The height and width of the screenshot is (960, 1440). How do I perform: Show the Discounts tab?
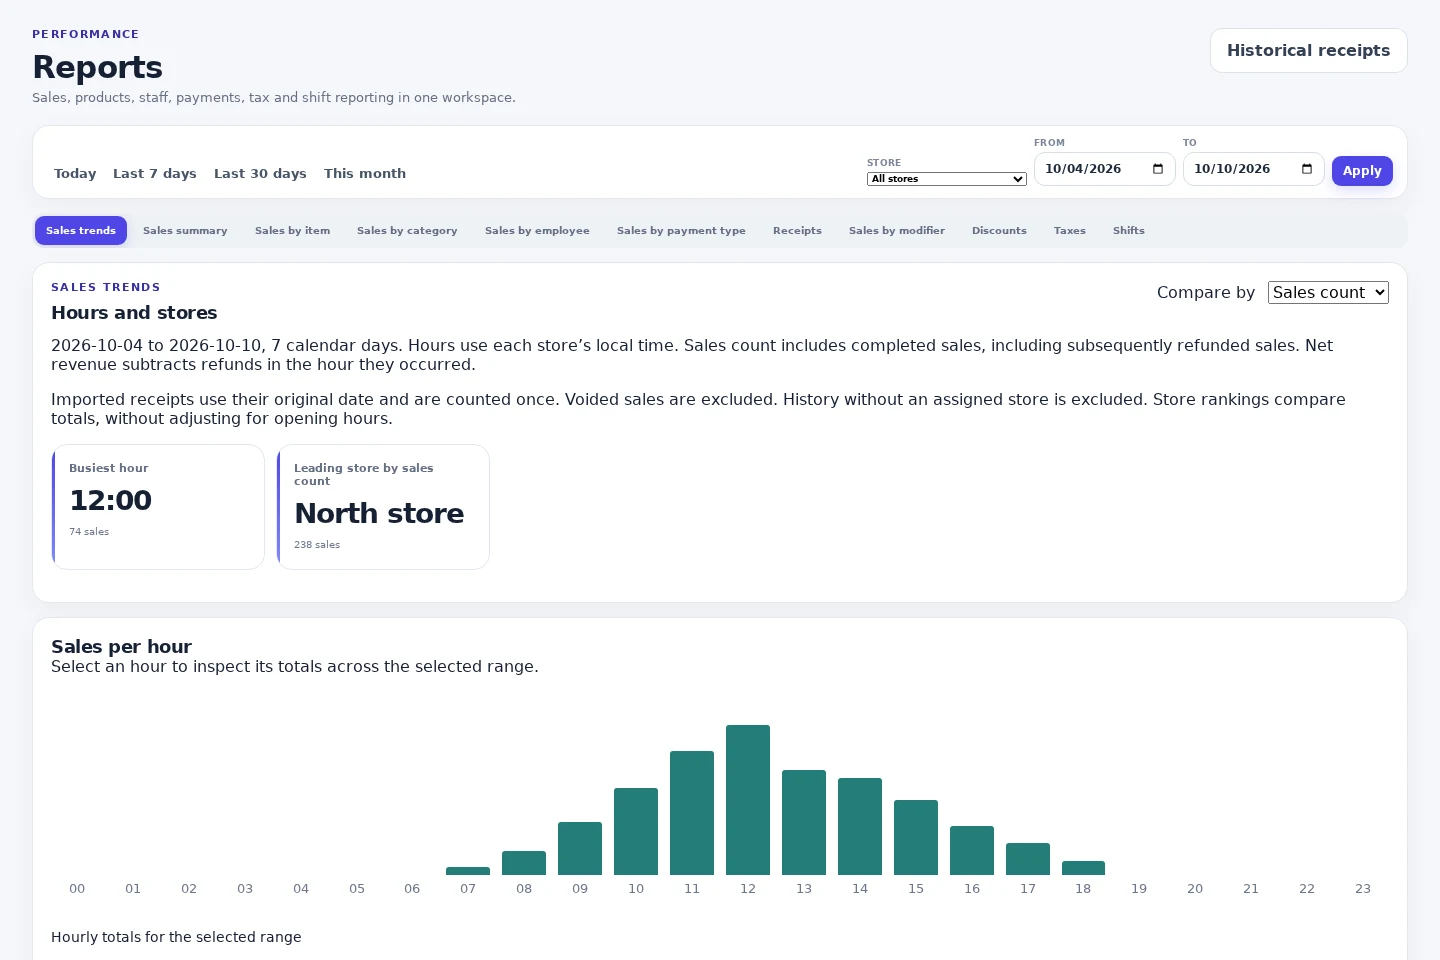coord(999,231)
